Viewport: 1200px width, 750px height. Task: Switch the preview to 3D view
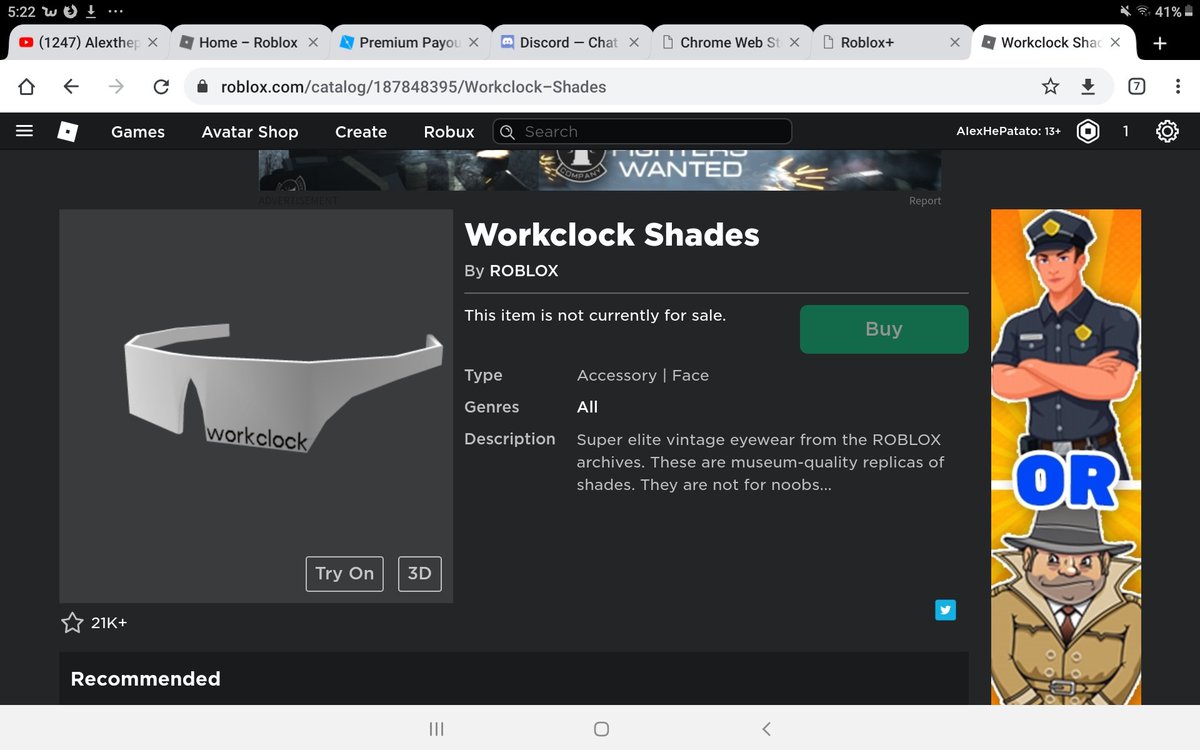click(420, 573)
